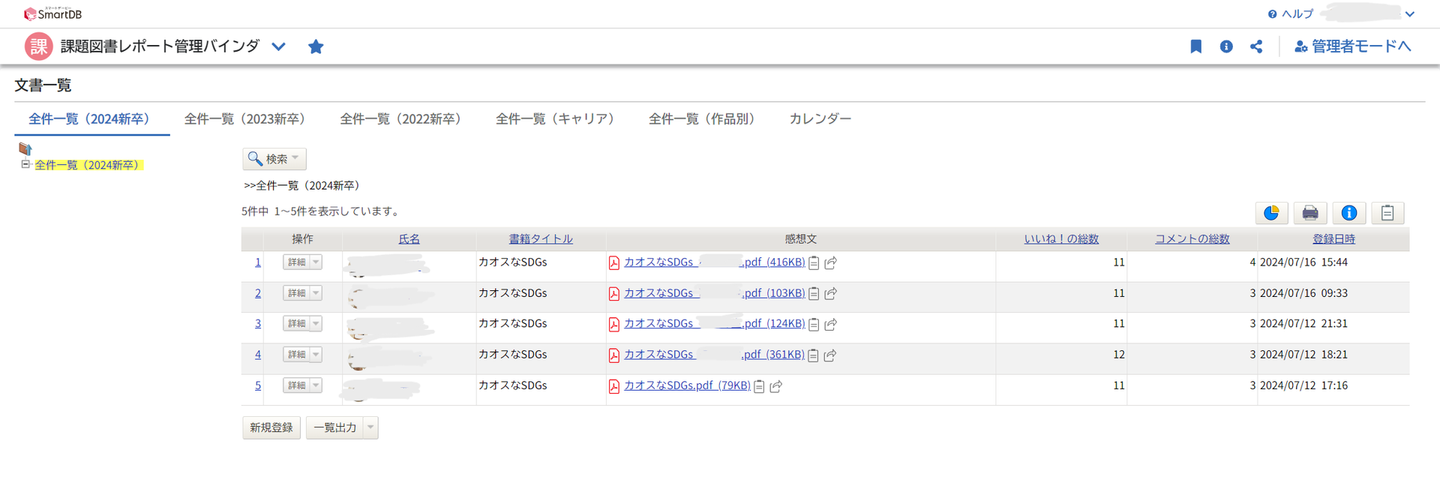Sort by the いいね！の総数 column header
Screen dimensions: 1440x483
1061,239
